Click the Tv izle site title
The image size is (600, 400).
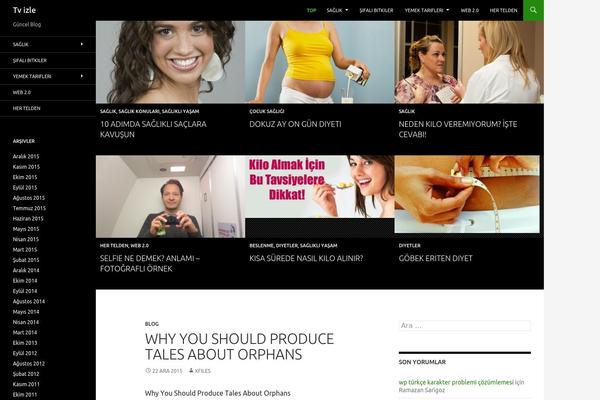24,10
